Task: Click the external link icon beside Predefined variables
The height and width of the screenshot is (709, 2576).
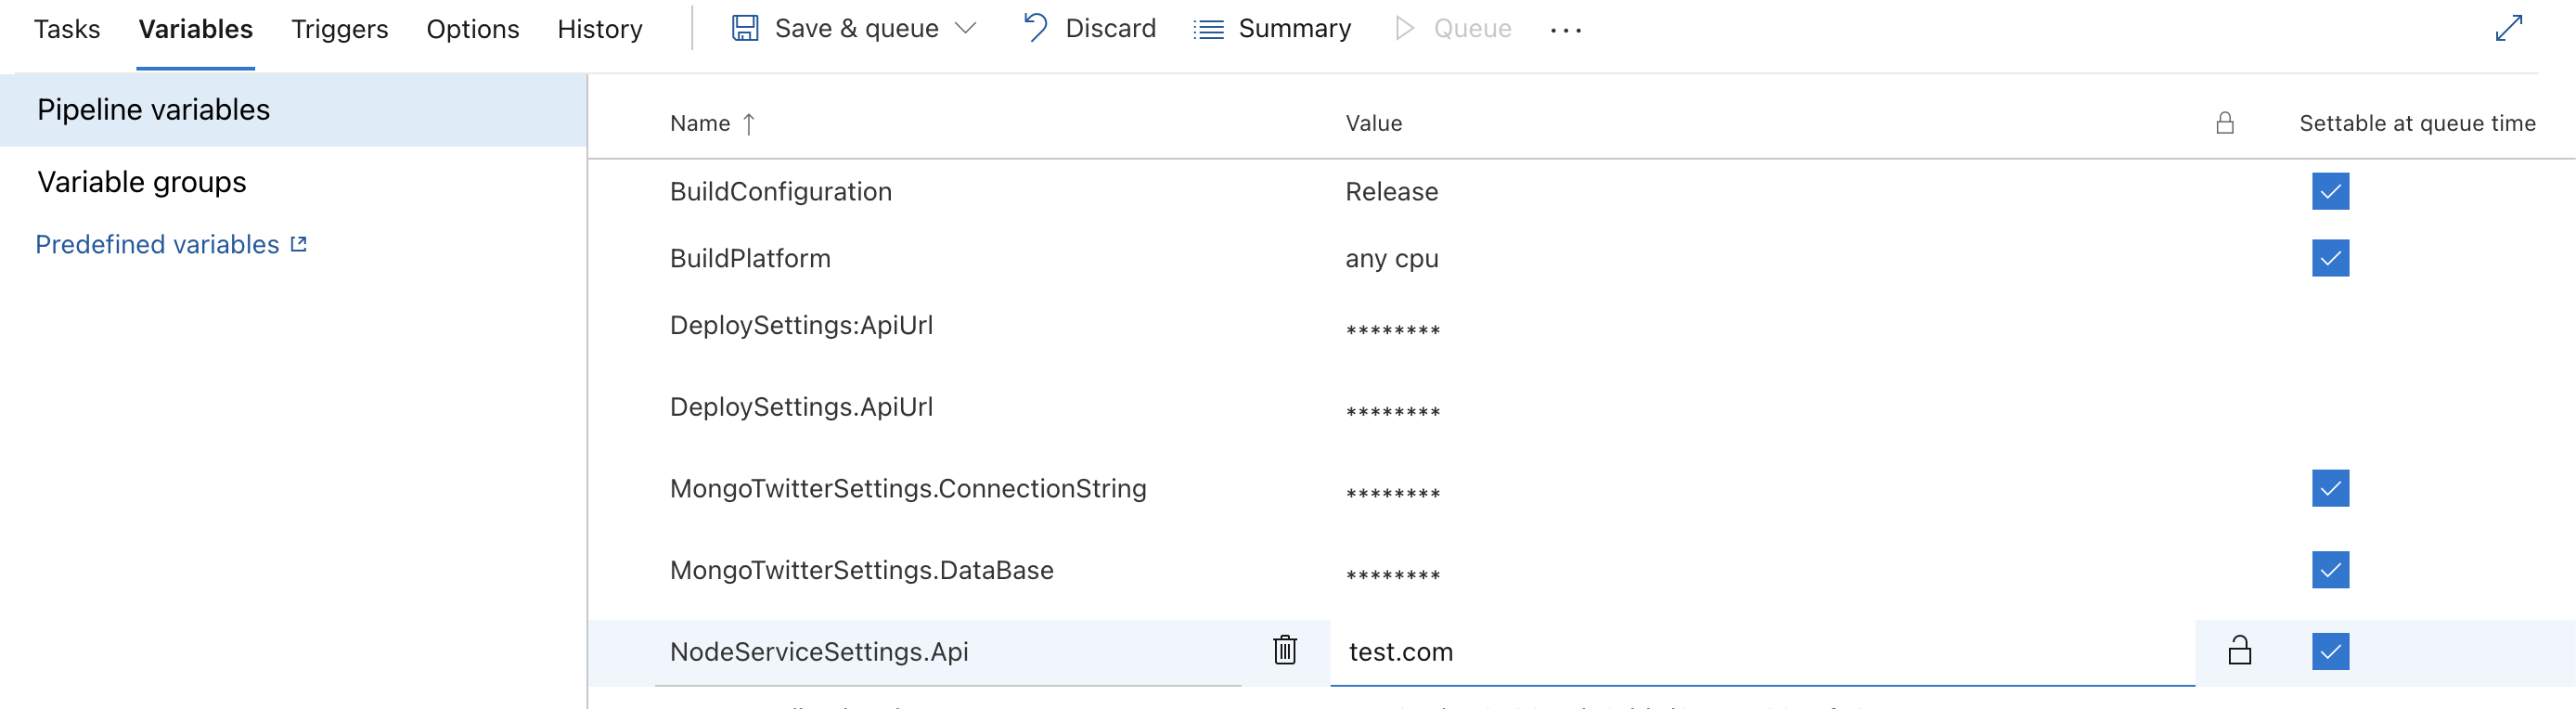Action: point(298,244)
